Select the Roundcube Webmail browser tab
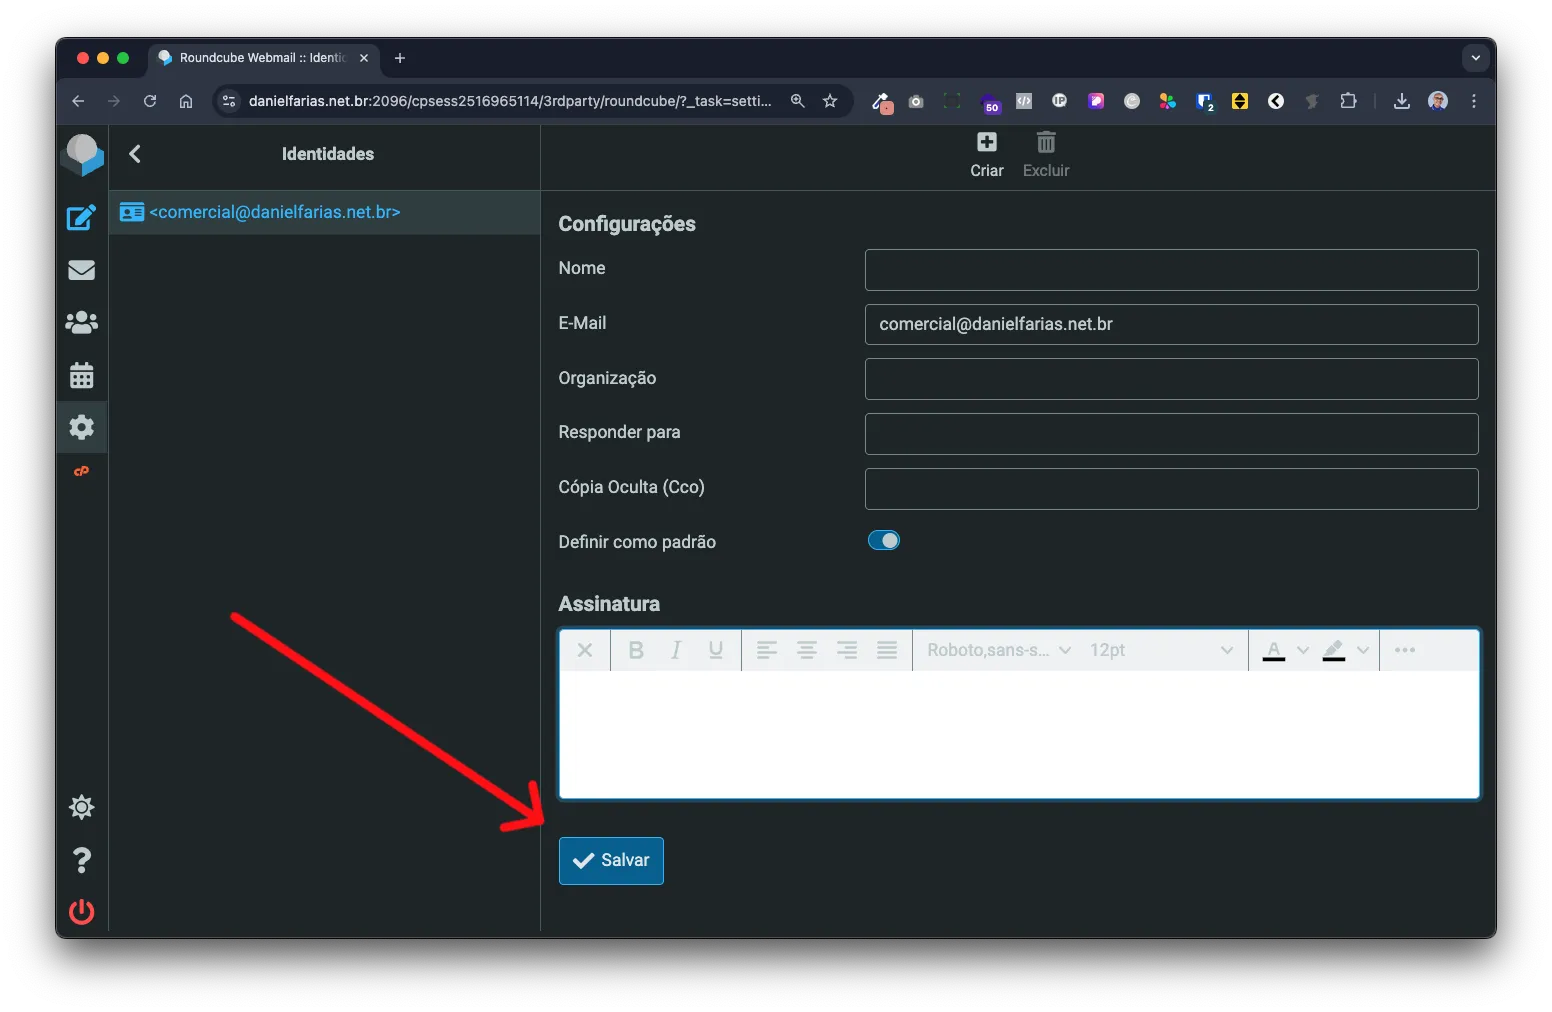This screenshot has width=1552, height=1012. click(x=263, y=58)
